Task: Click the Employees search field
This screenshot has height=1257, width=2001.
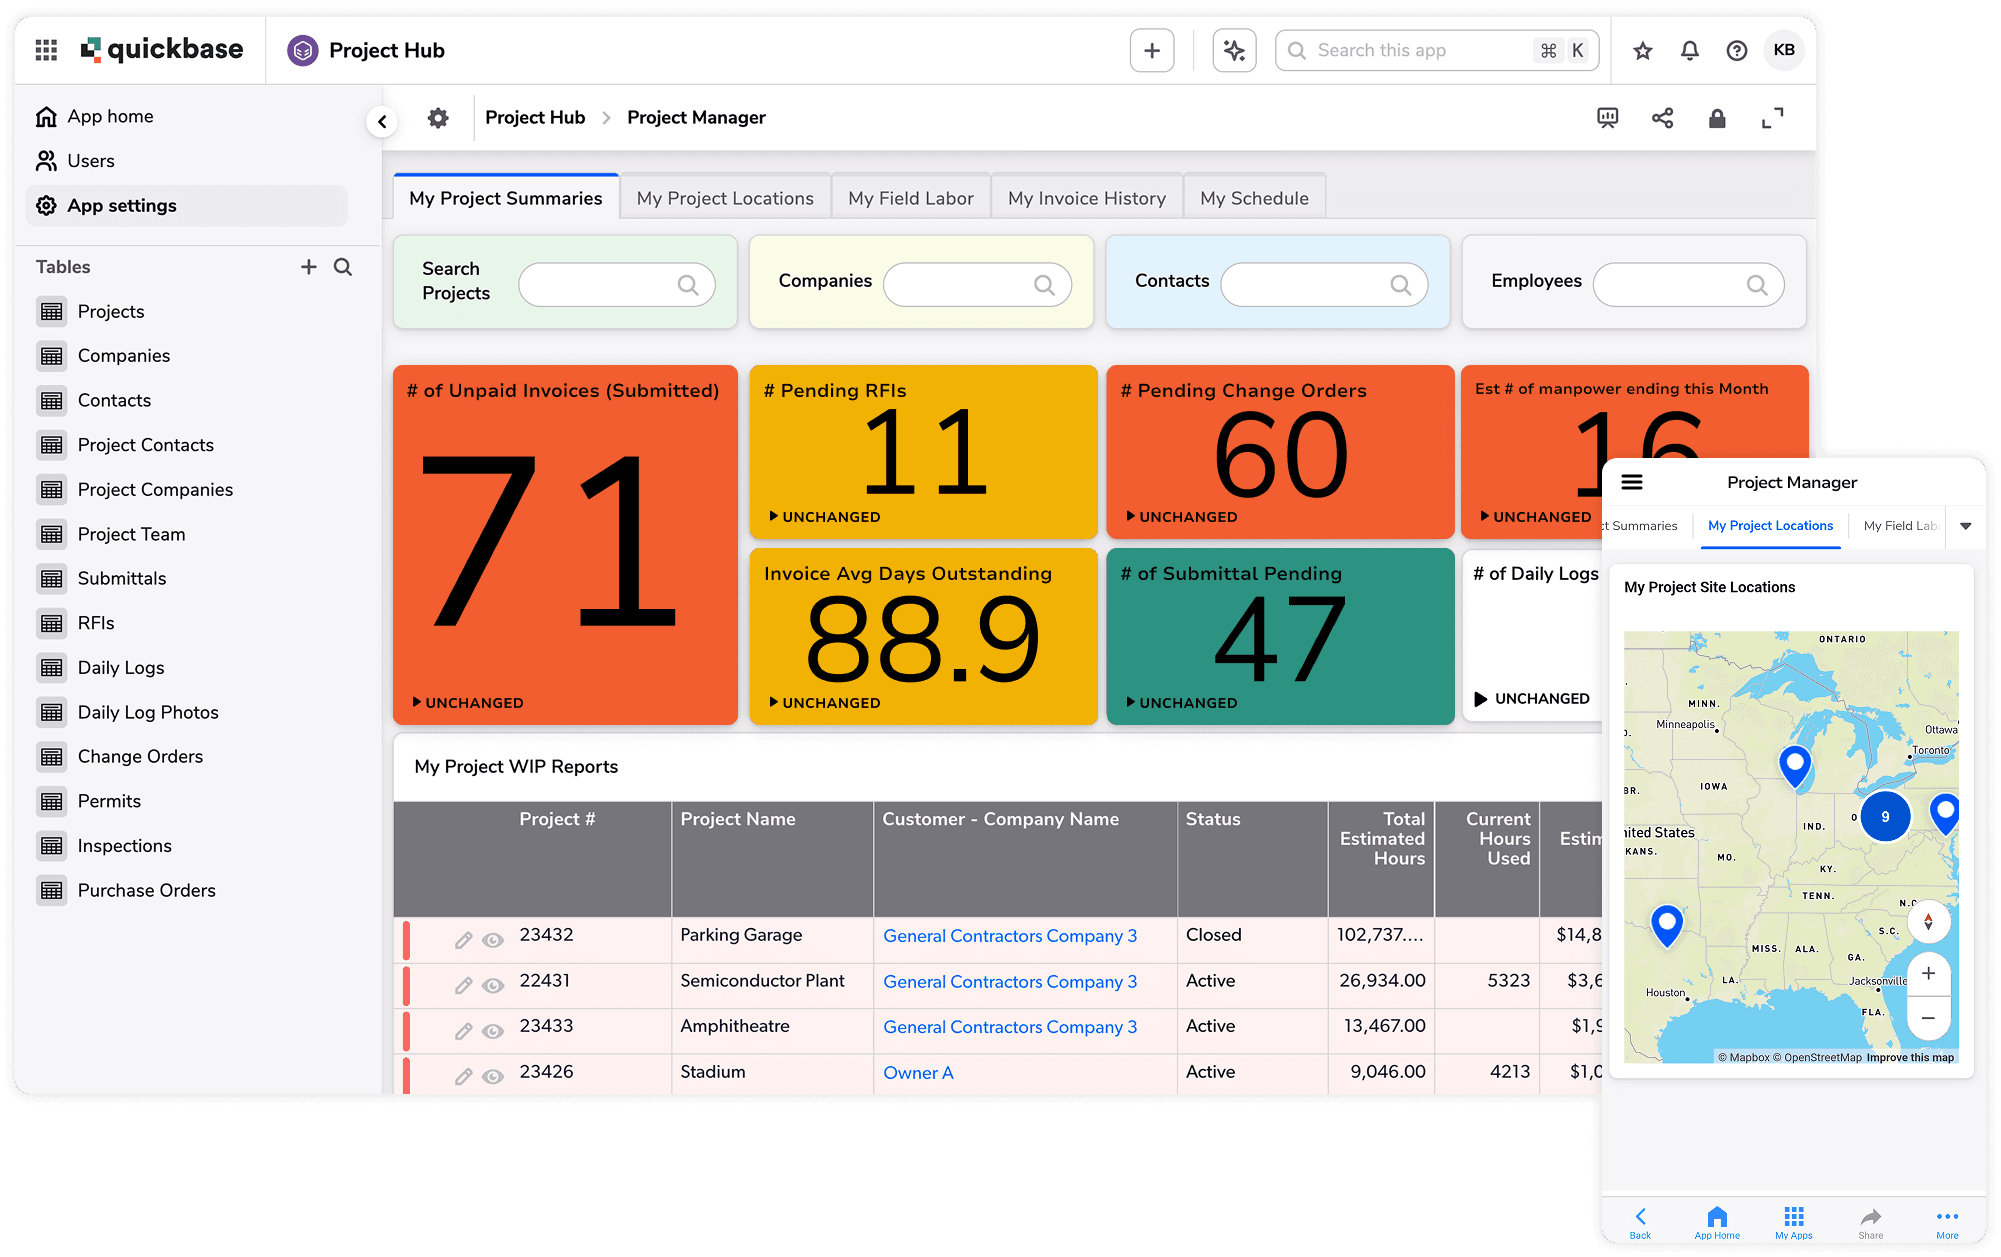Action: [1688, 284]
